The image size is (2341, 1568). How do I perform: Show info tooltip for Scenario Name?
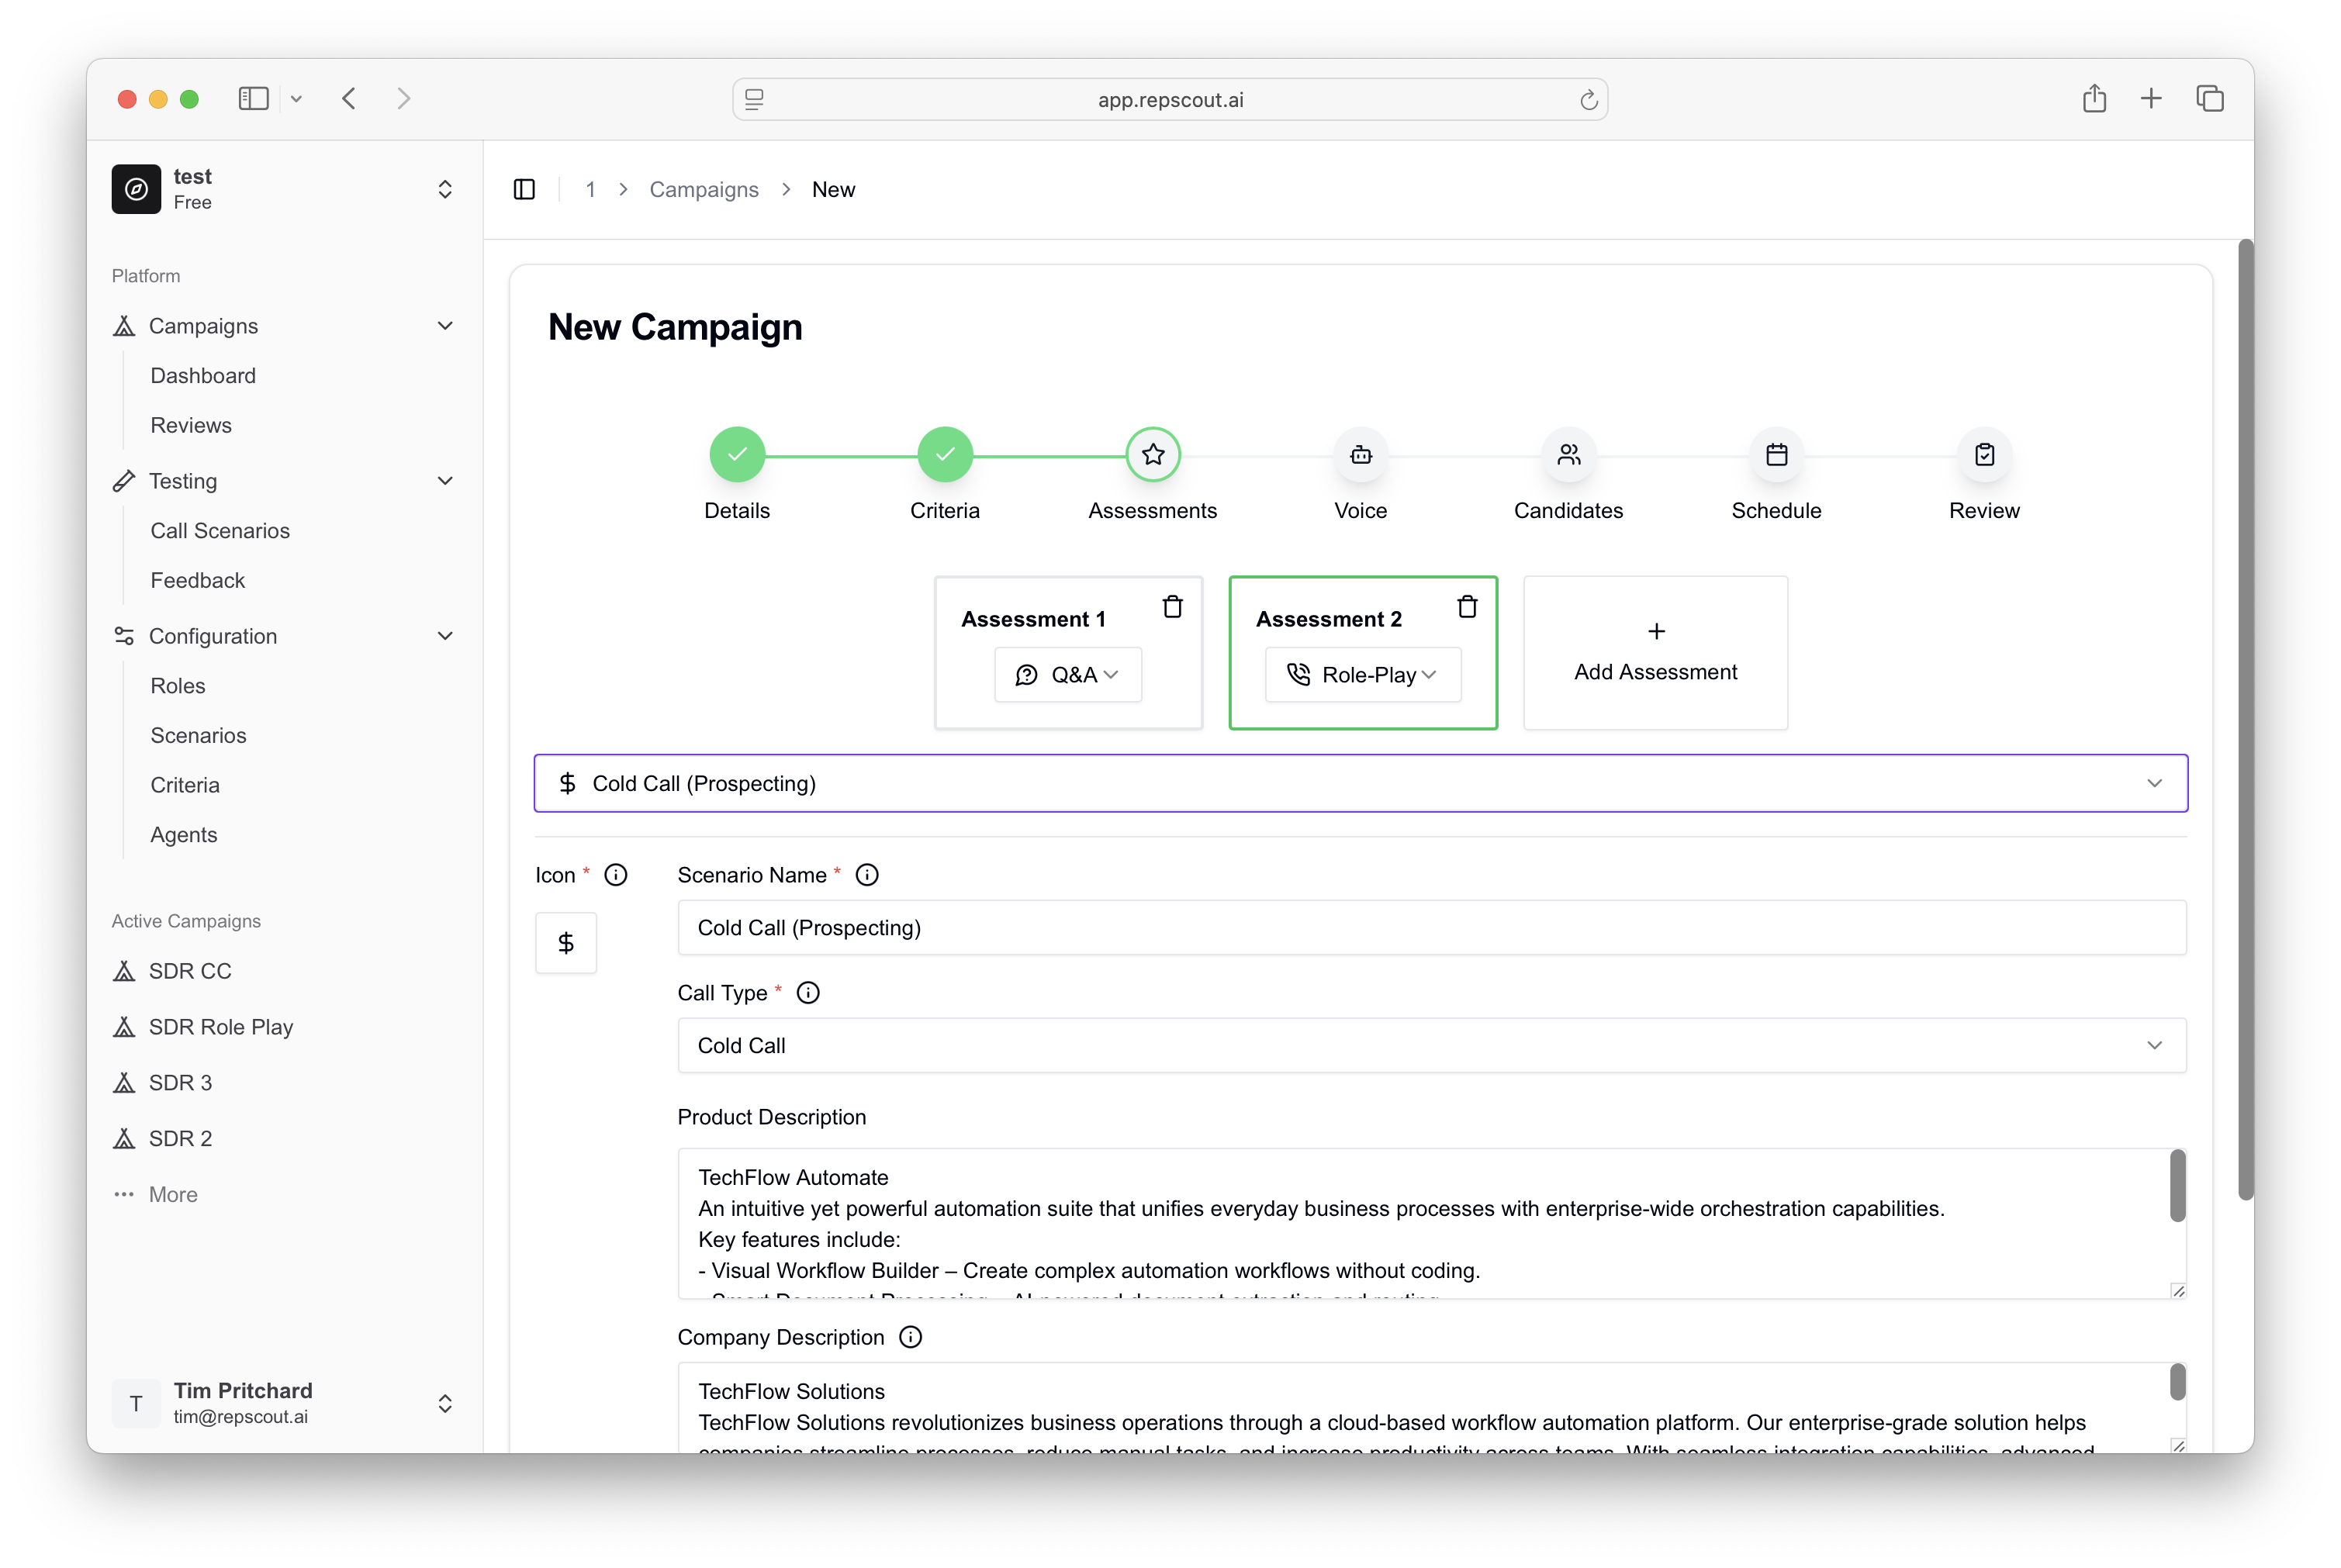coord(867,875)
